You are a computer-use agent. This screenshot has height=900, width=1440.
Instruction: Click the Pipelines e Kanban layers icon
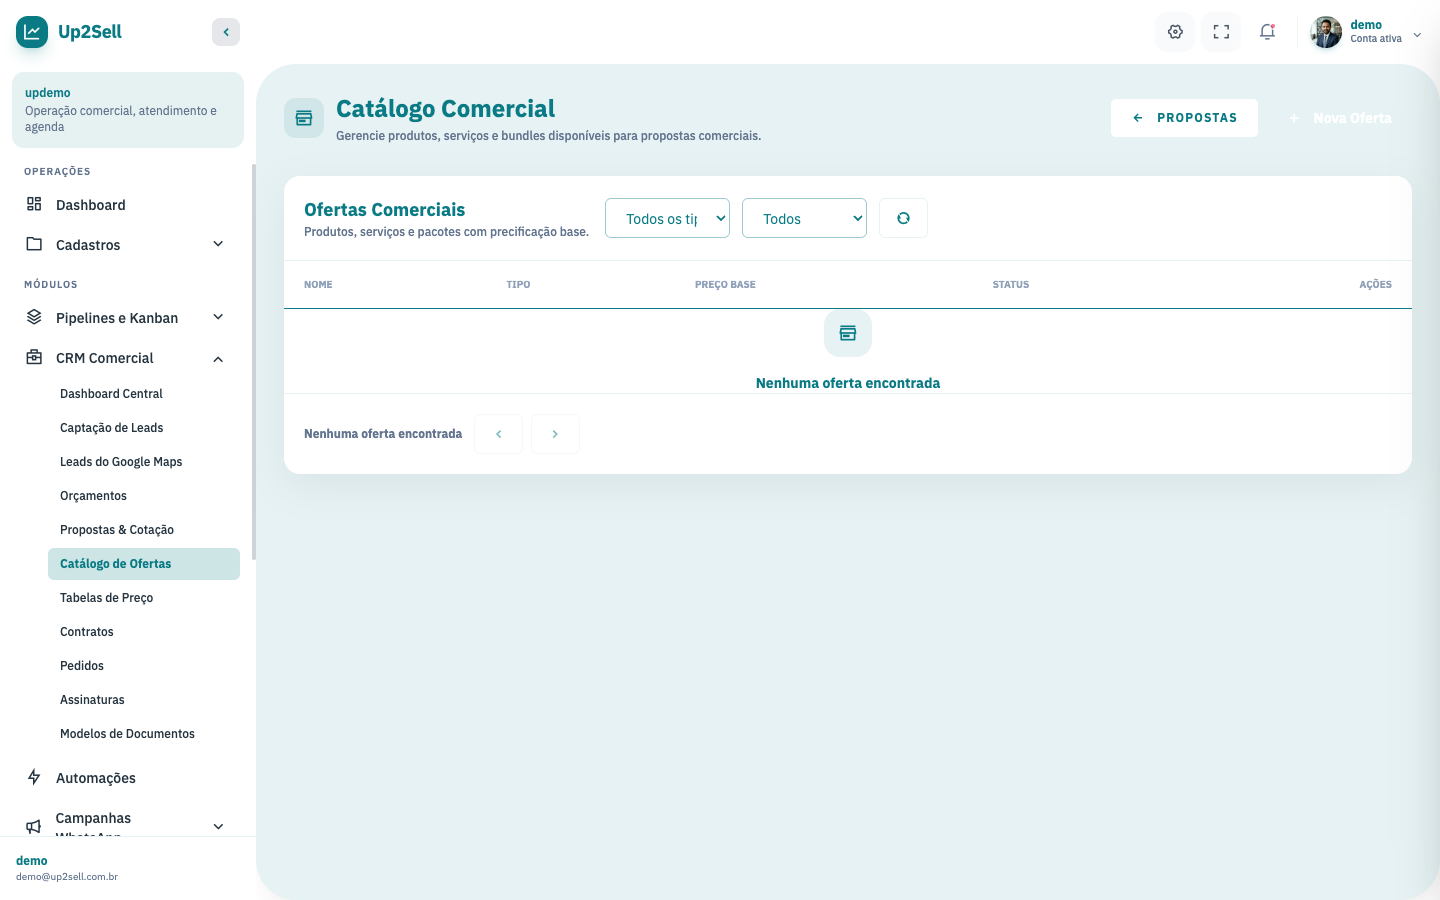[x=34, y=317]
